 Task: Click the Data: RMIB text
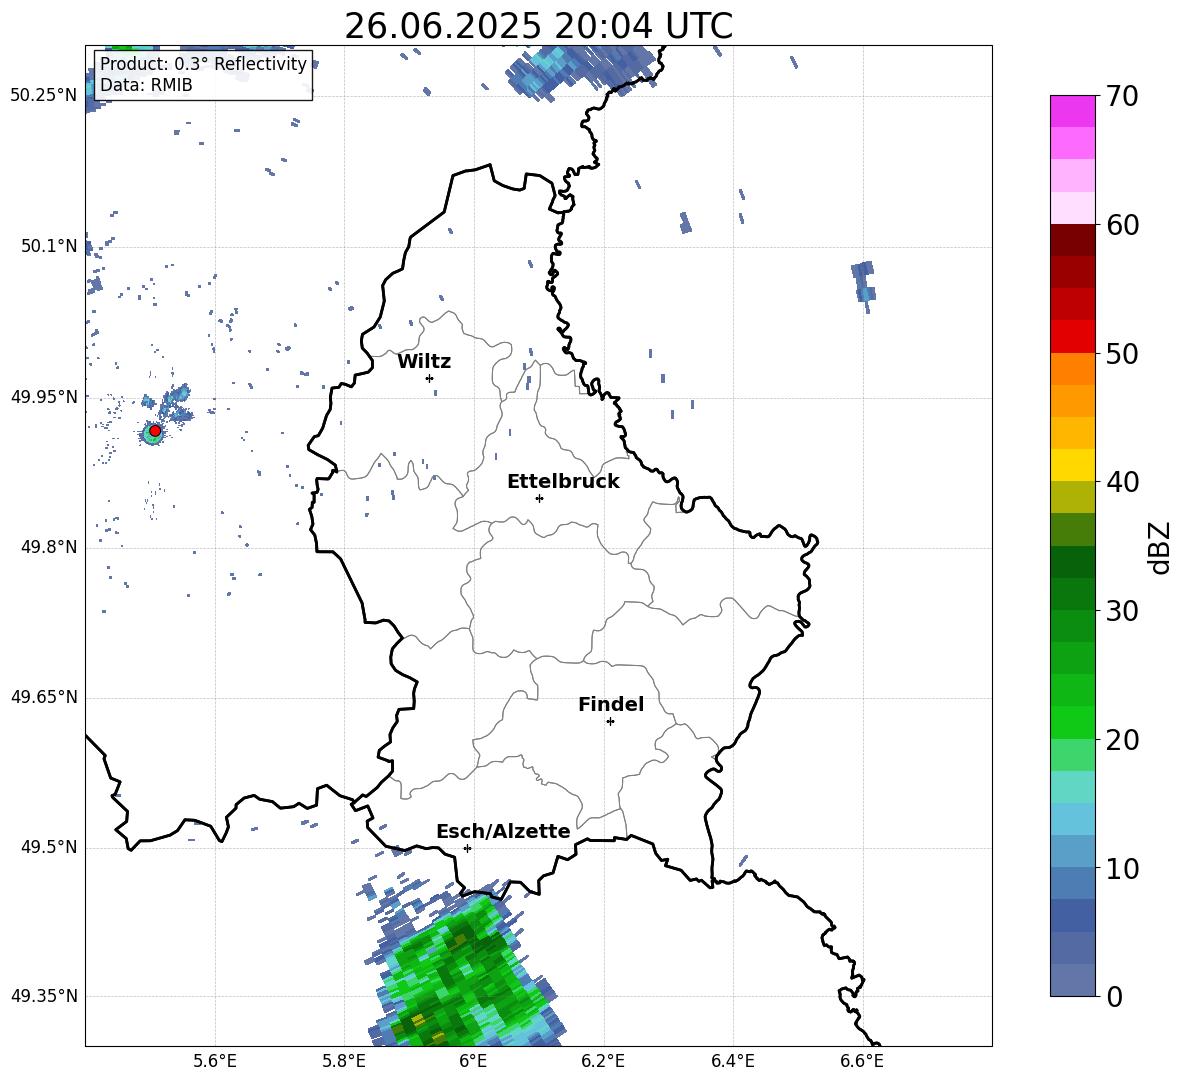tap(146, 85)
